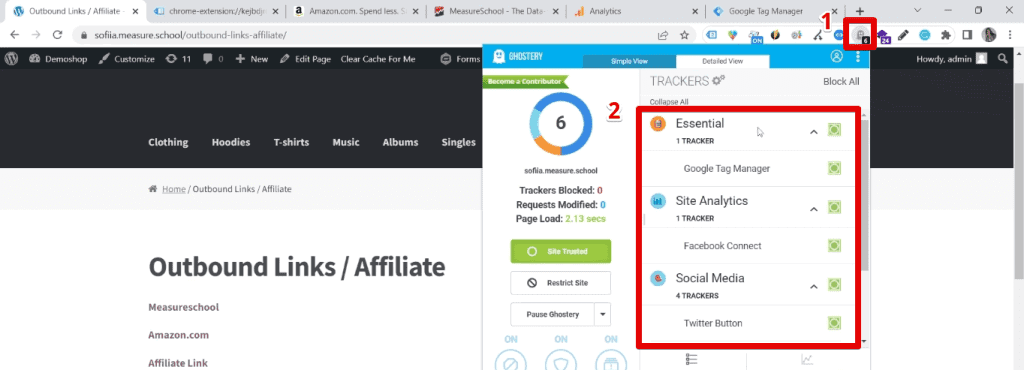
Task: Switch to the Amazon.com browser tab
Action: [356, 11]
